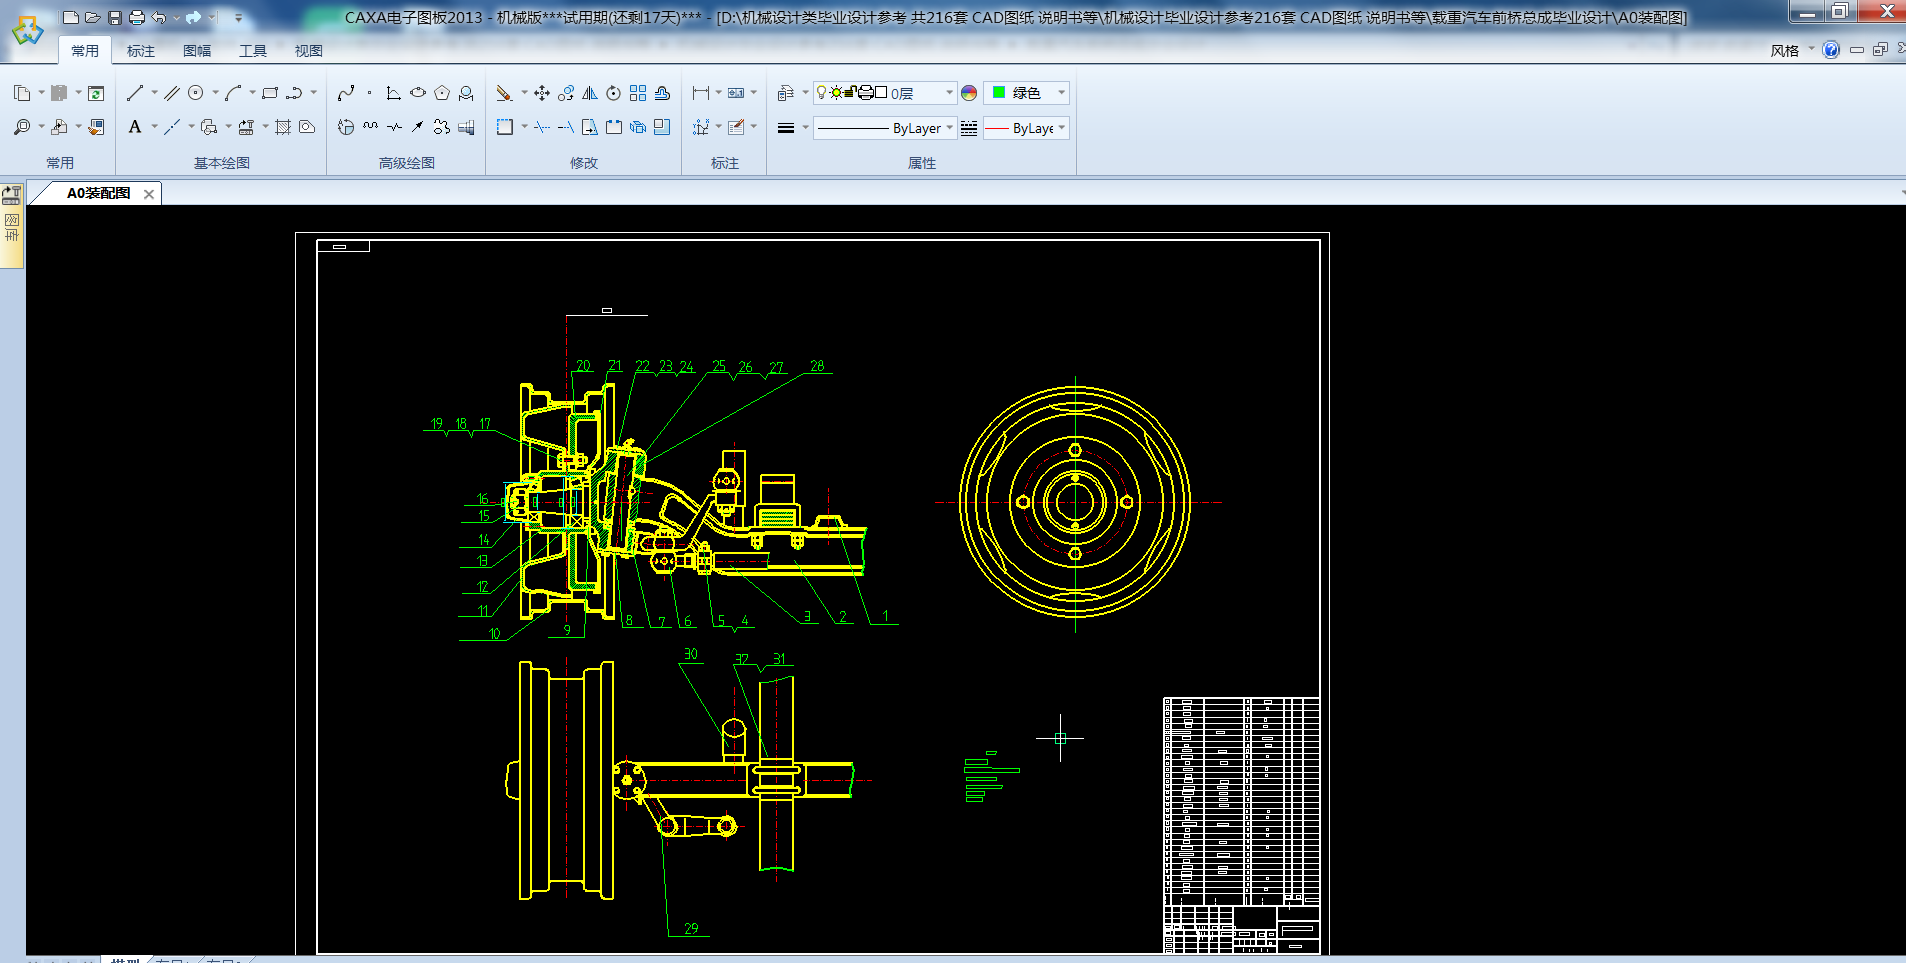Open the 视图 ribbon tab
Image resolution: width=1906 pixels, height=963 pixels.
(x=308, y=51)
